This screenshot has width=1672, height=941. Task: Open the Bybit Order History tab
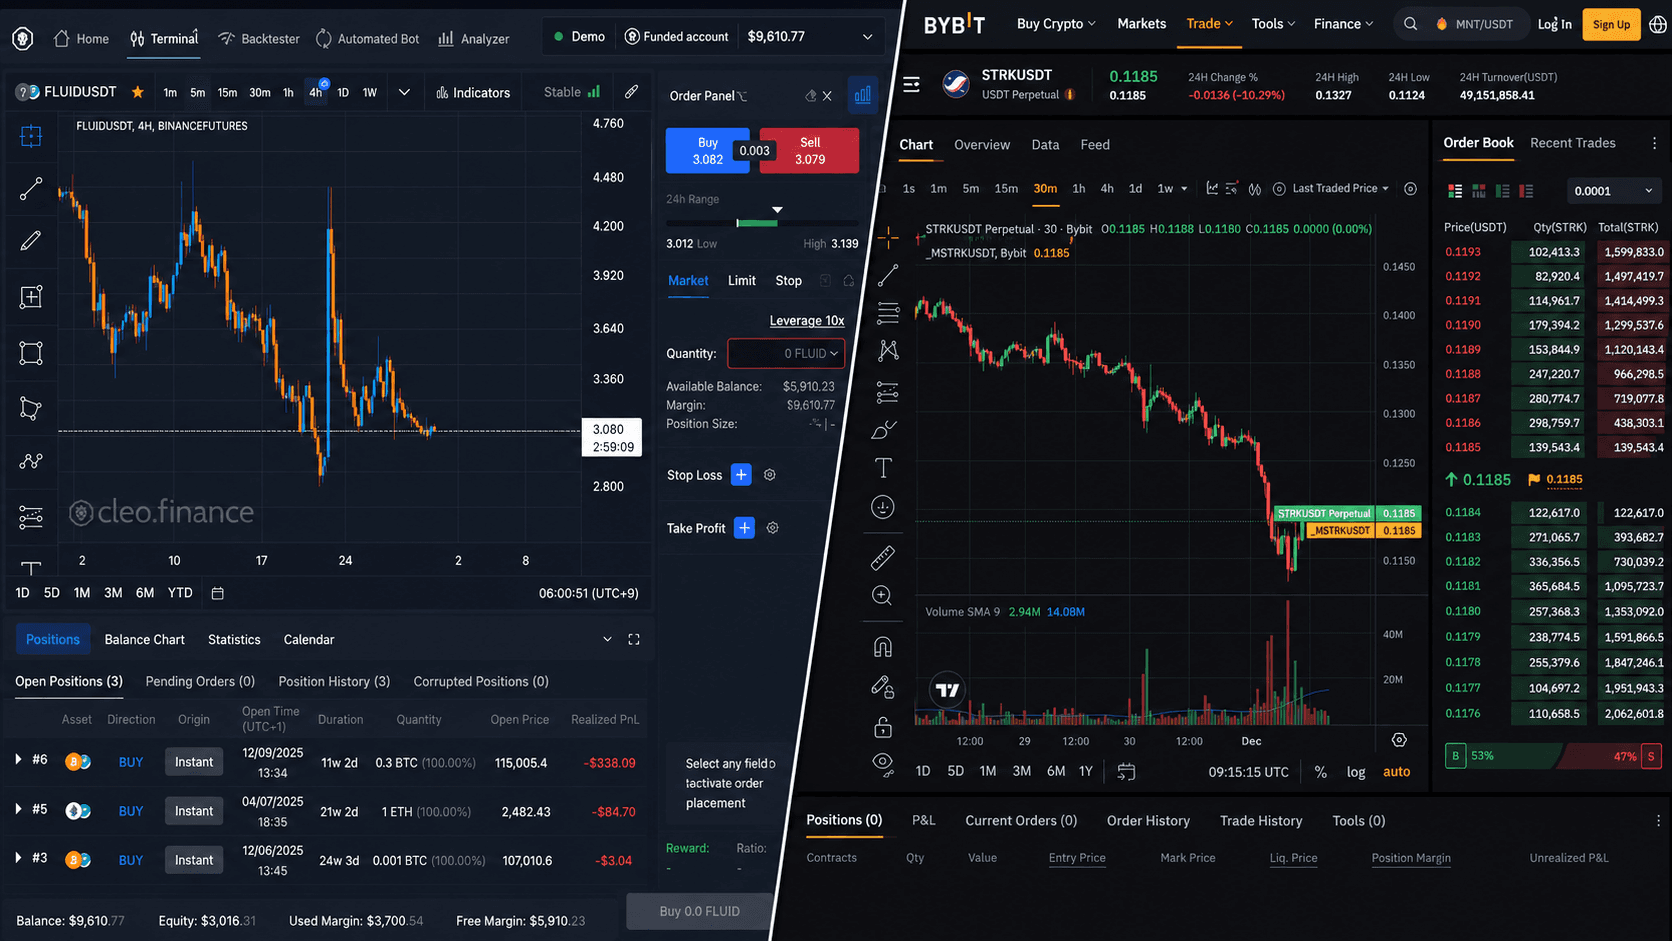pos(1148,821)
